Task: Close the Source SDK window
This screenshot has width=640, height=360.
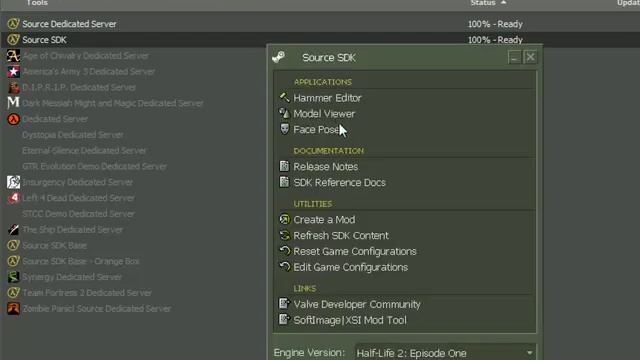Action: pyautogui.click(x=530, y=57)
